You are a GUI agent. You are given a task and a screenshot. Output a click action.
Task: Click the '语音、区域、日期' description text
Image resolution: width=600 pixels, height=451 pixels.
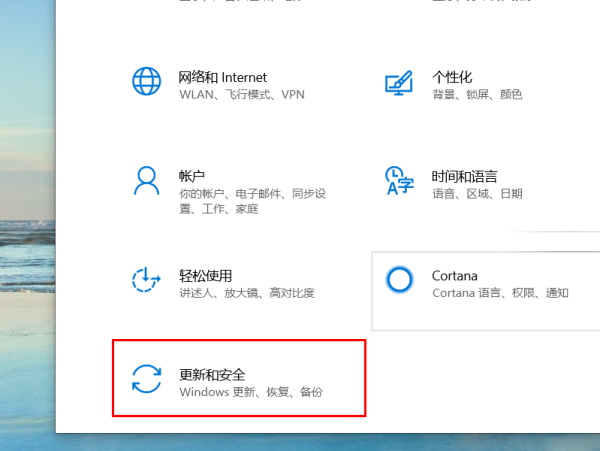(477, 194)
